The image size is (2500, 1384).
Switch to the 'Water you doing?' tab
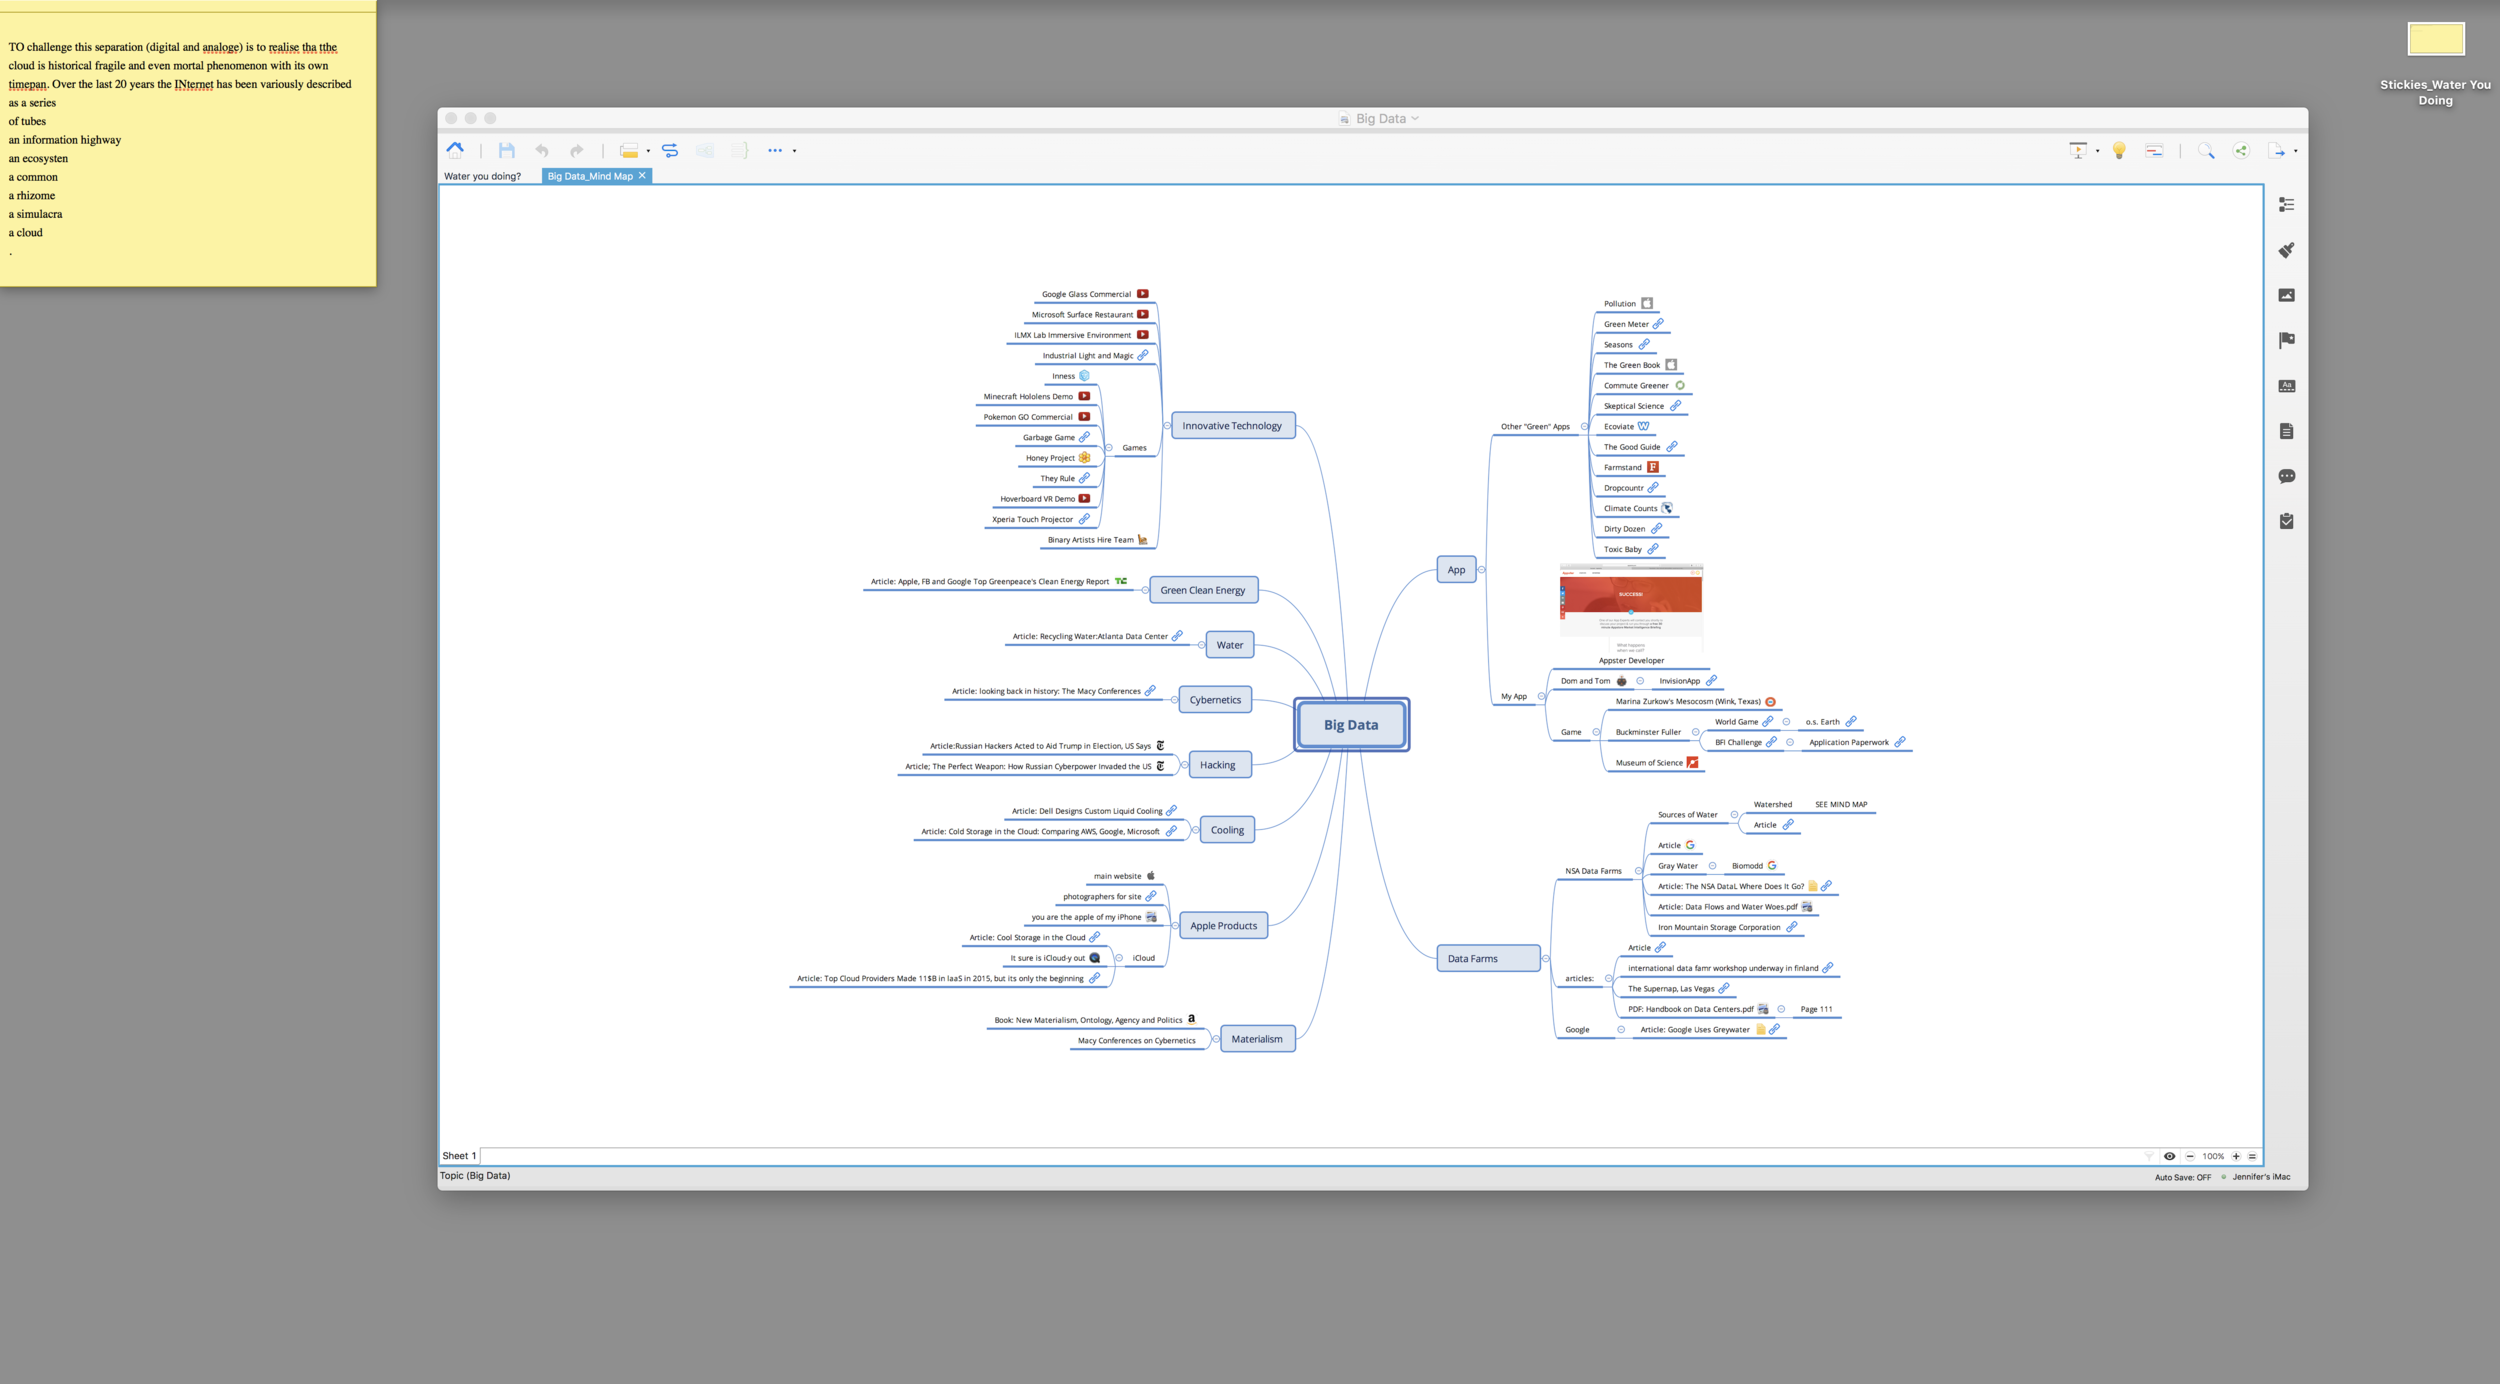[482, 175]
